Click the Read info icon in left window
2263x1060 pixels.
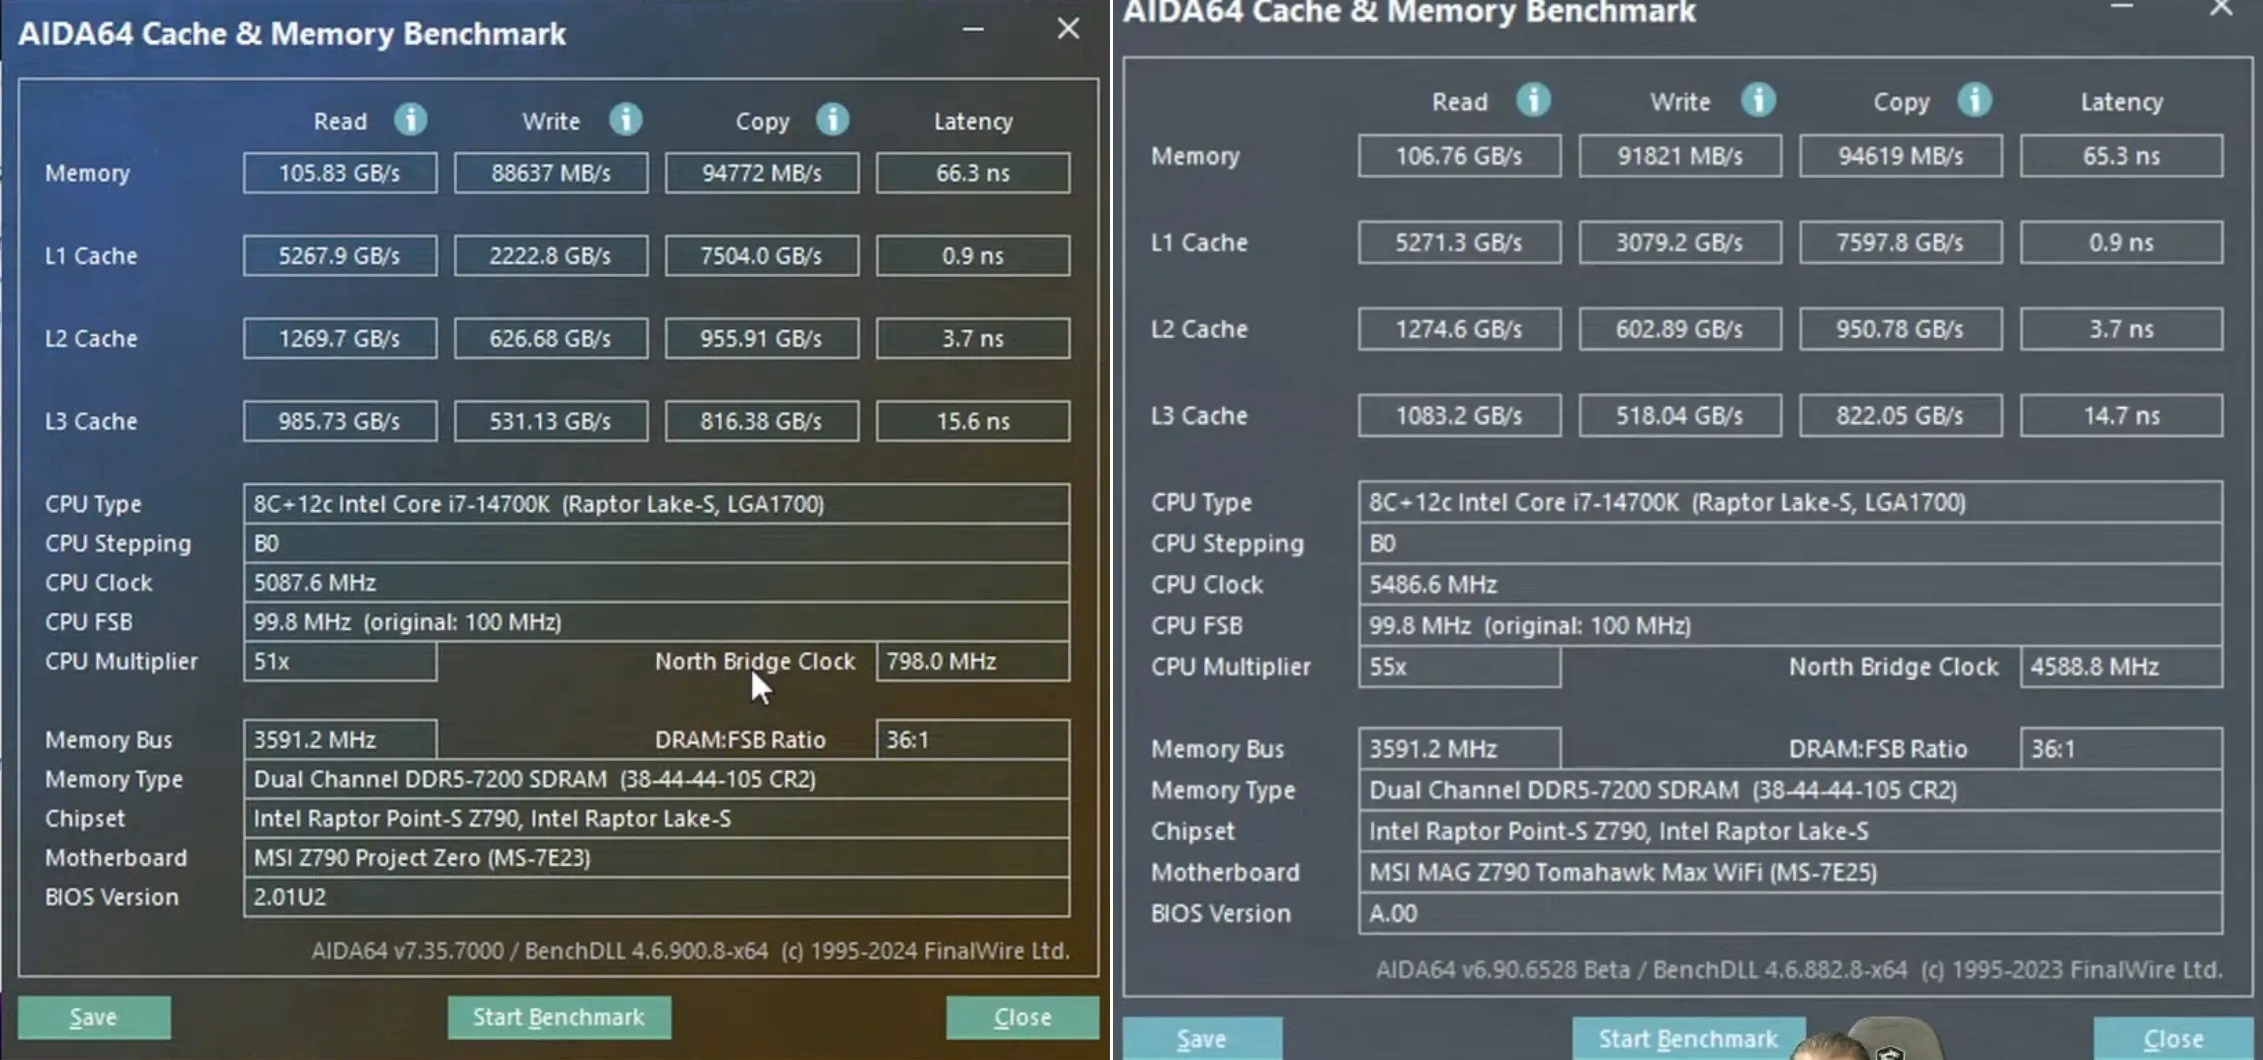pyautogui.click(x=410, y=120)
